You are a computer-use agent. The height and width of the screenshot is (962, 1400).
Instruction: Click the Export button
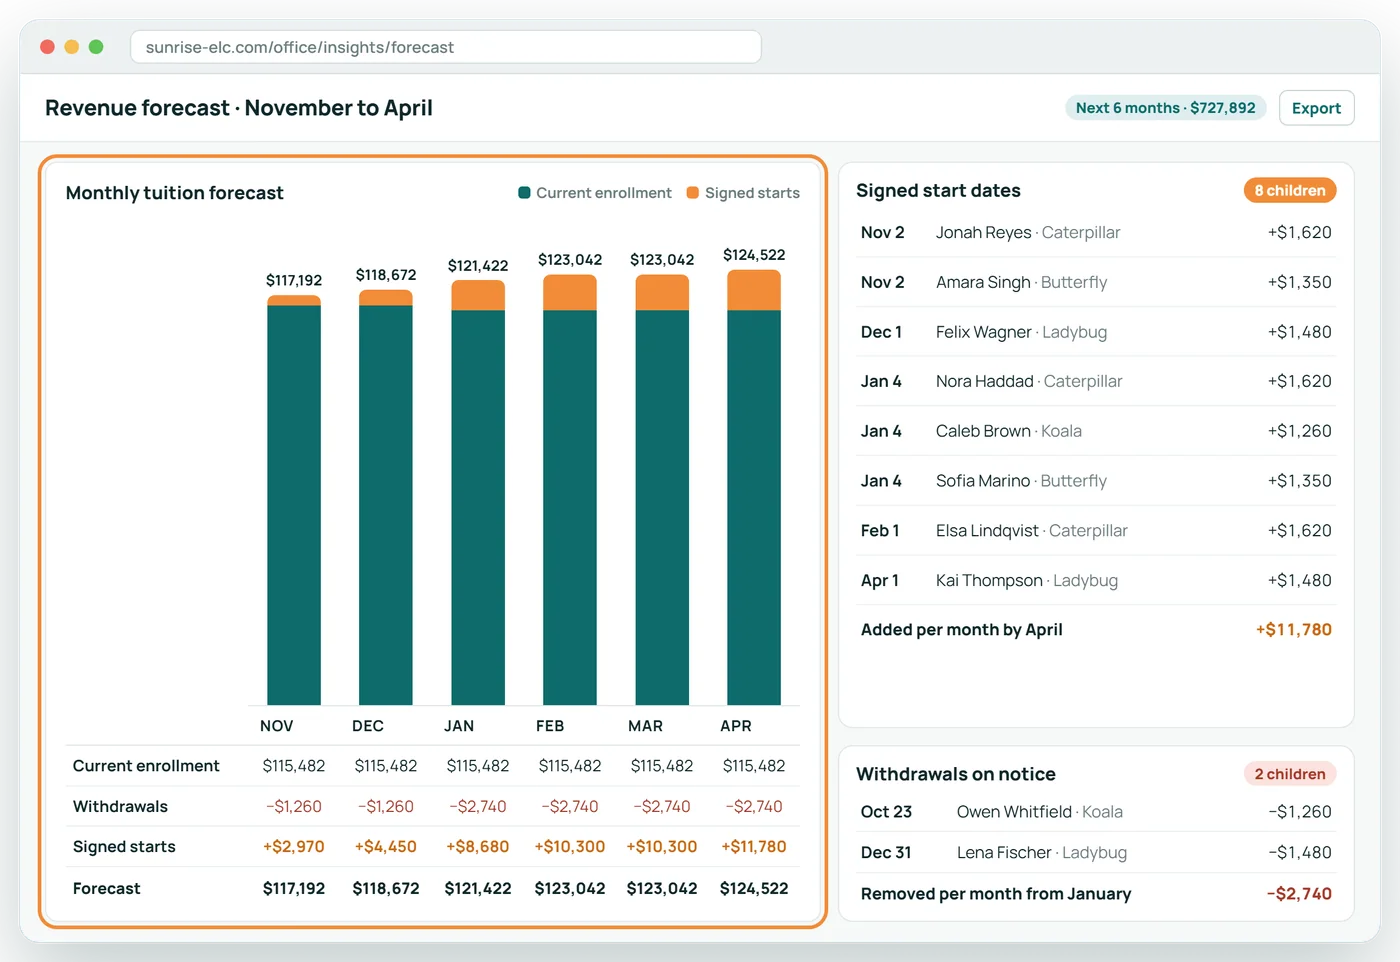tap(1316, 108)
